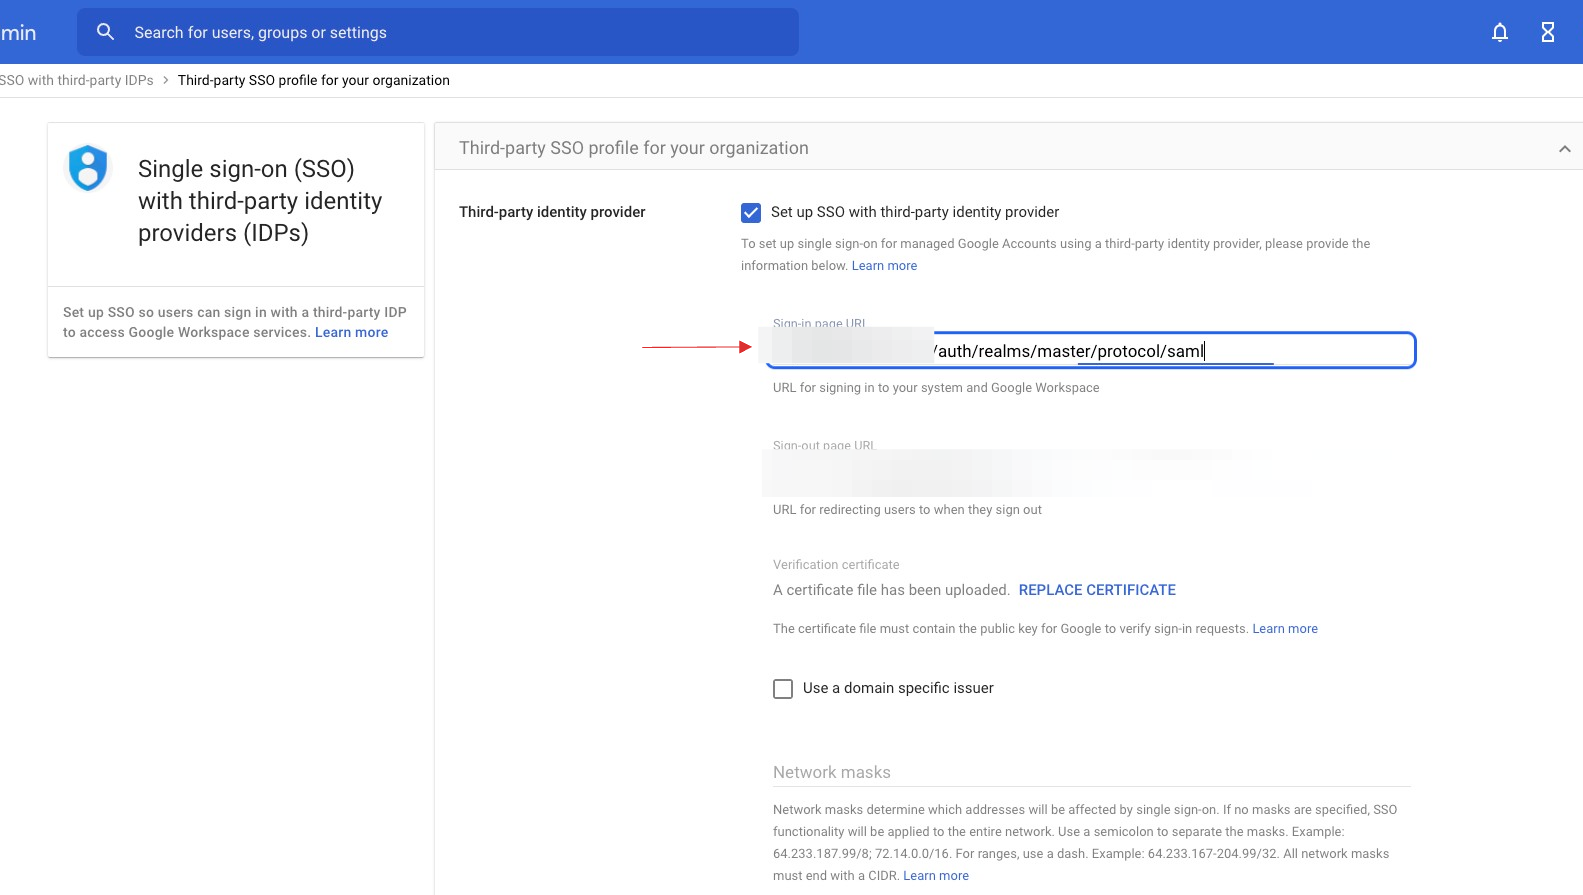This screenshot has width=1583, height=895.
Task: Go to SSO with third-party IDPs breadcrumb
Action: coord(77,80)
